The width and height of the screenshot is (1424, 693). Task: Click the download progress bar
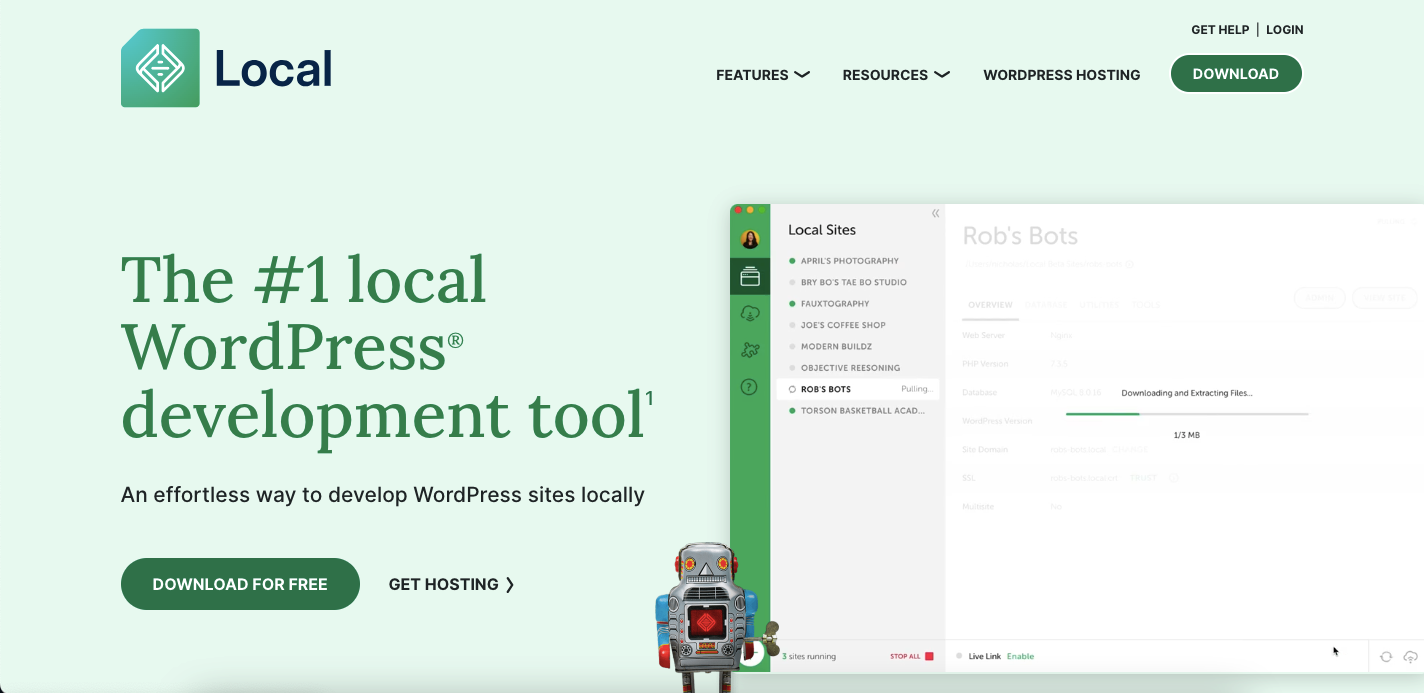point(1187,413)
